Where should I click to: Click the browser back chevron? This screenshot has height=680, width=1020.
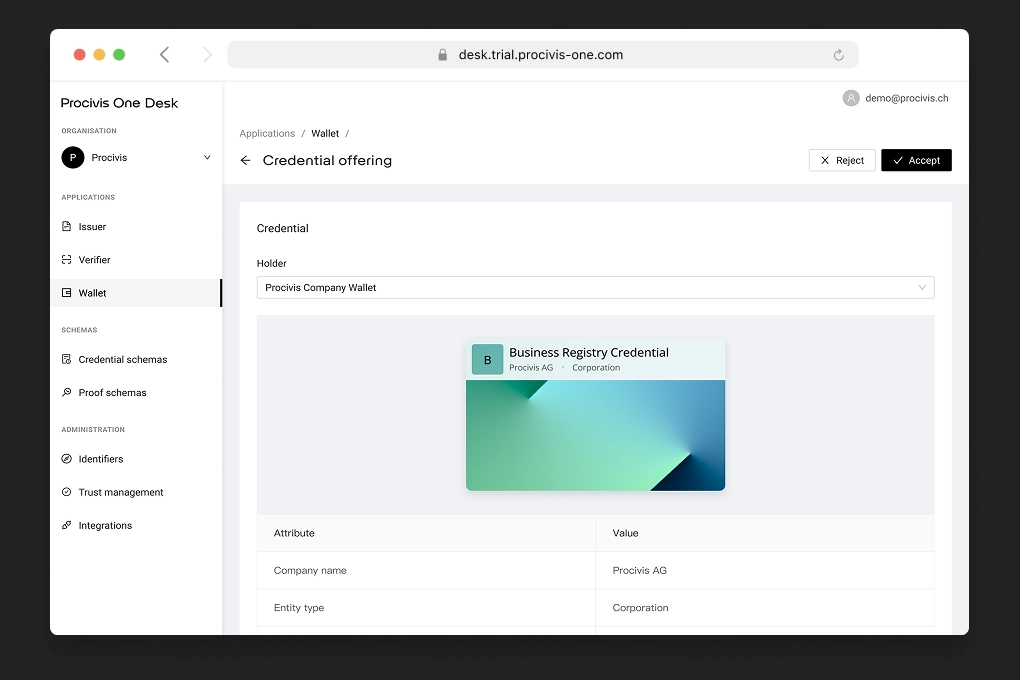coord(165,55)
